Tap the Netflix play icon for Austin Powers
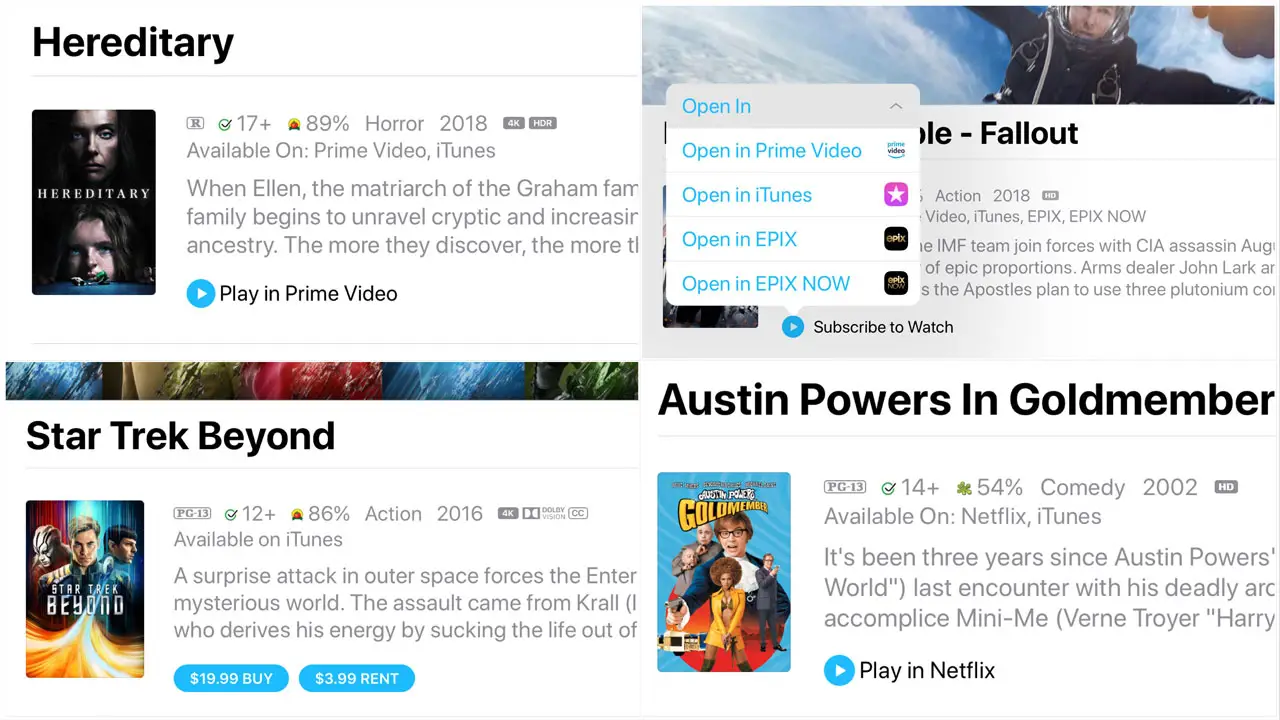Viewport: 1280px width, 720px height. pos(839,670)
